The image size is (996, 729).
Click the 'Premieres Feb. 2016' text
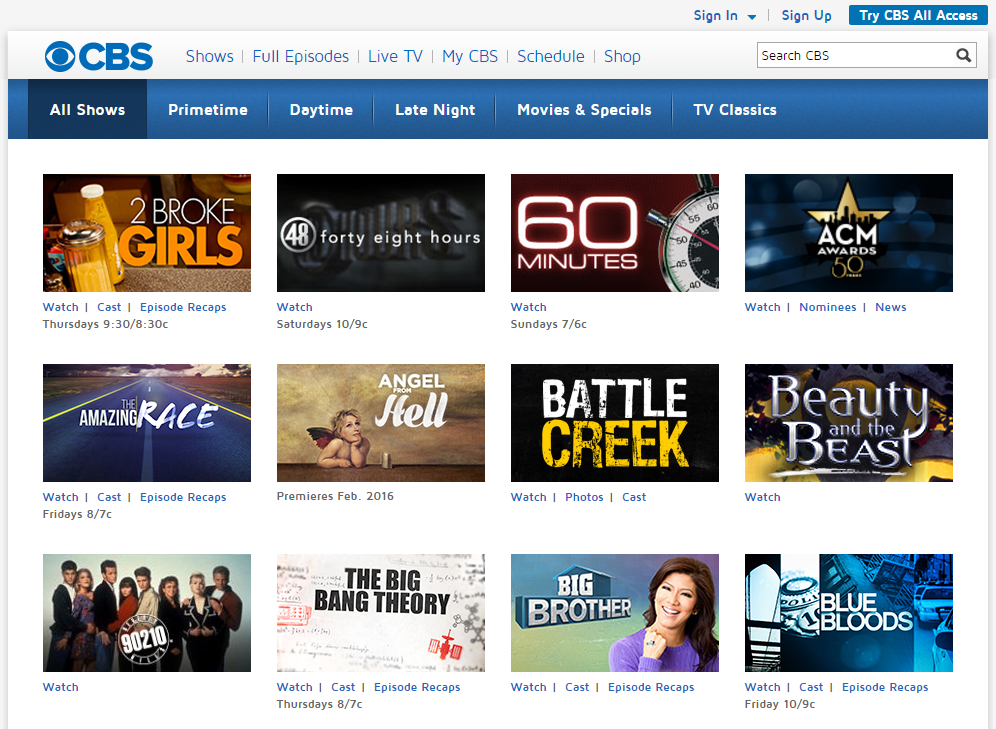coord(335,496)
